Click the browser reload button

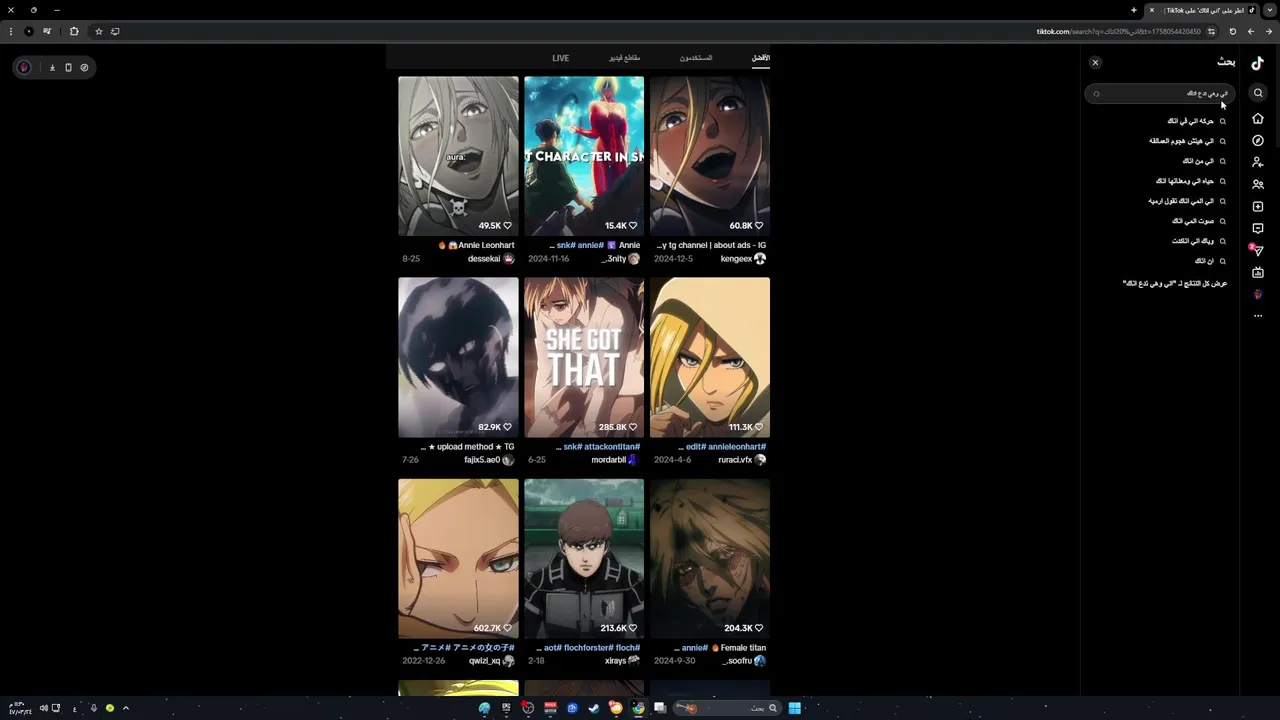click(x=1232, y=31)
